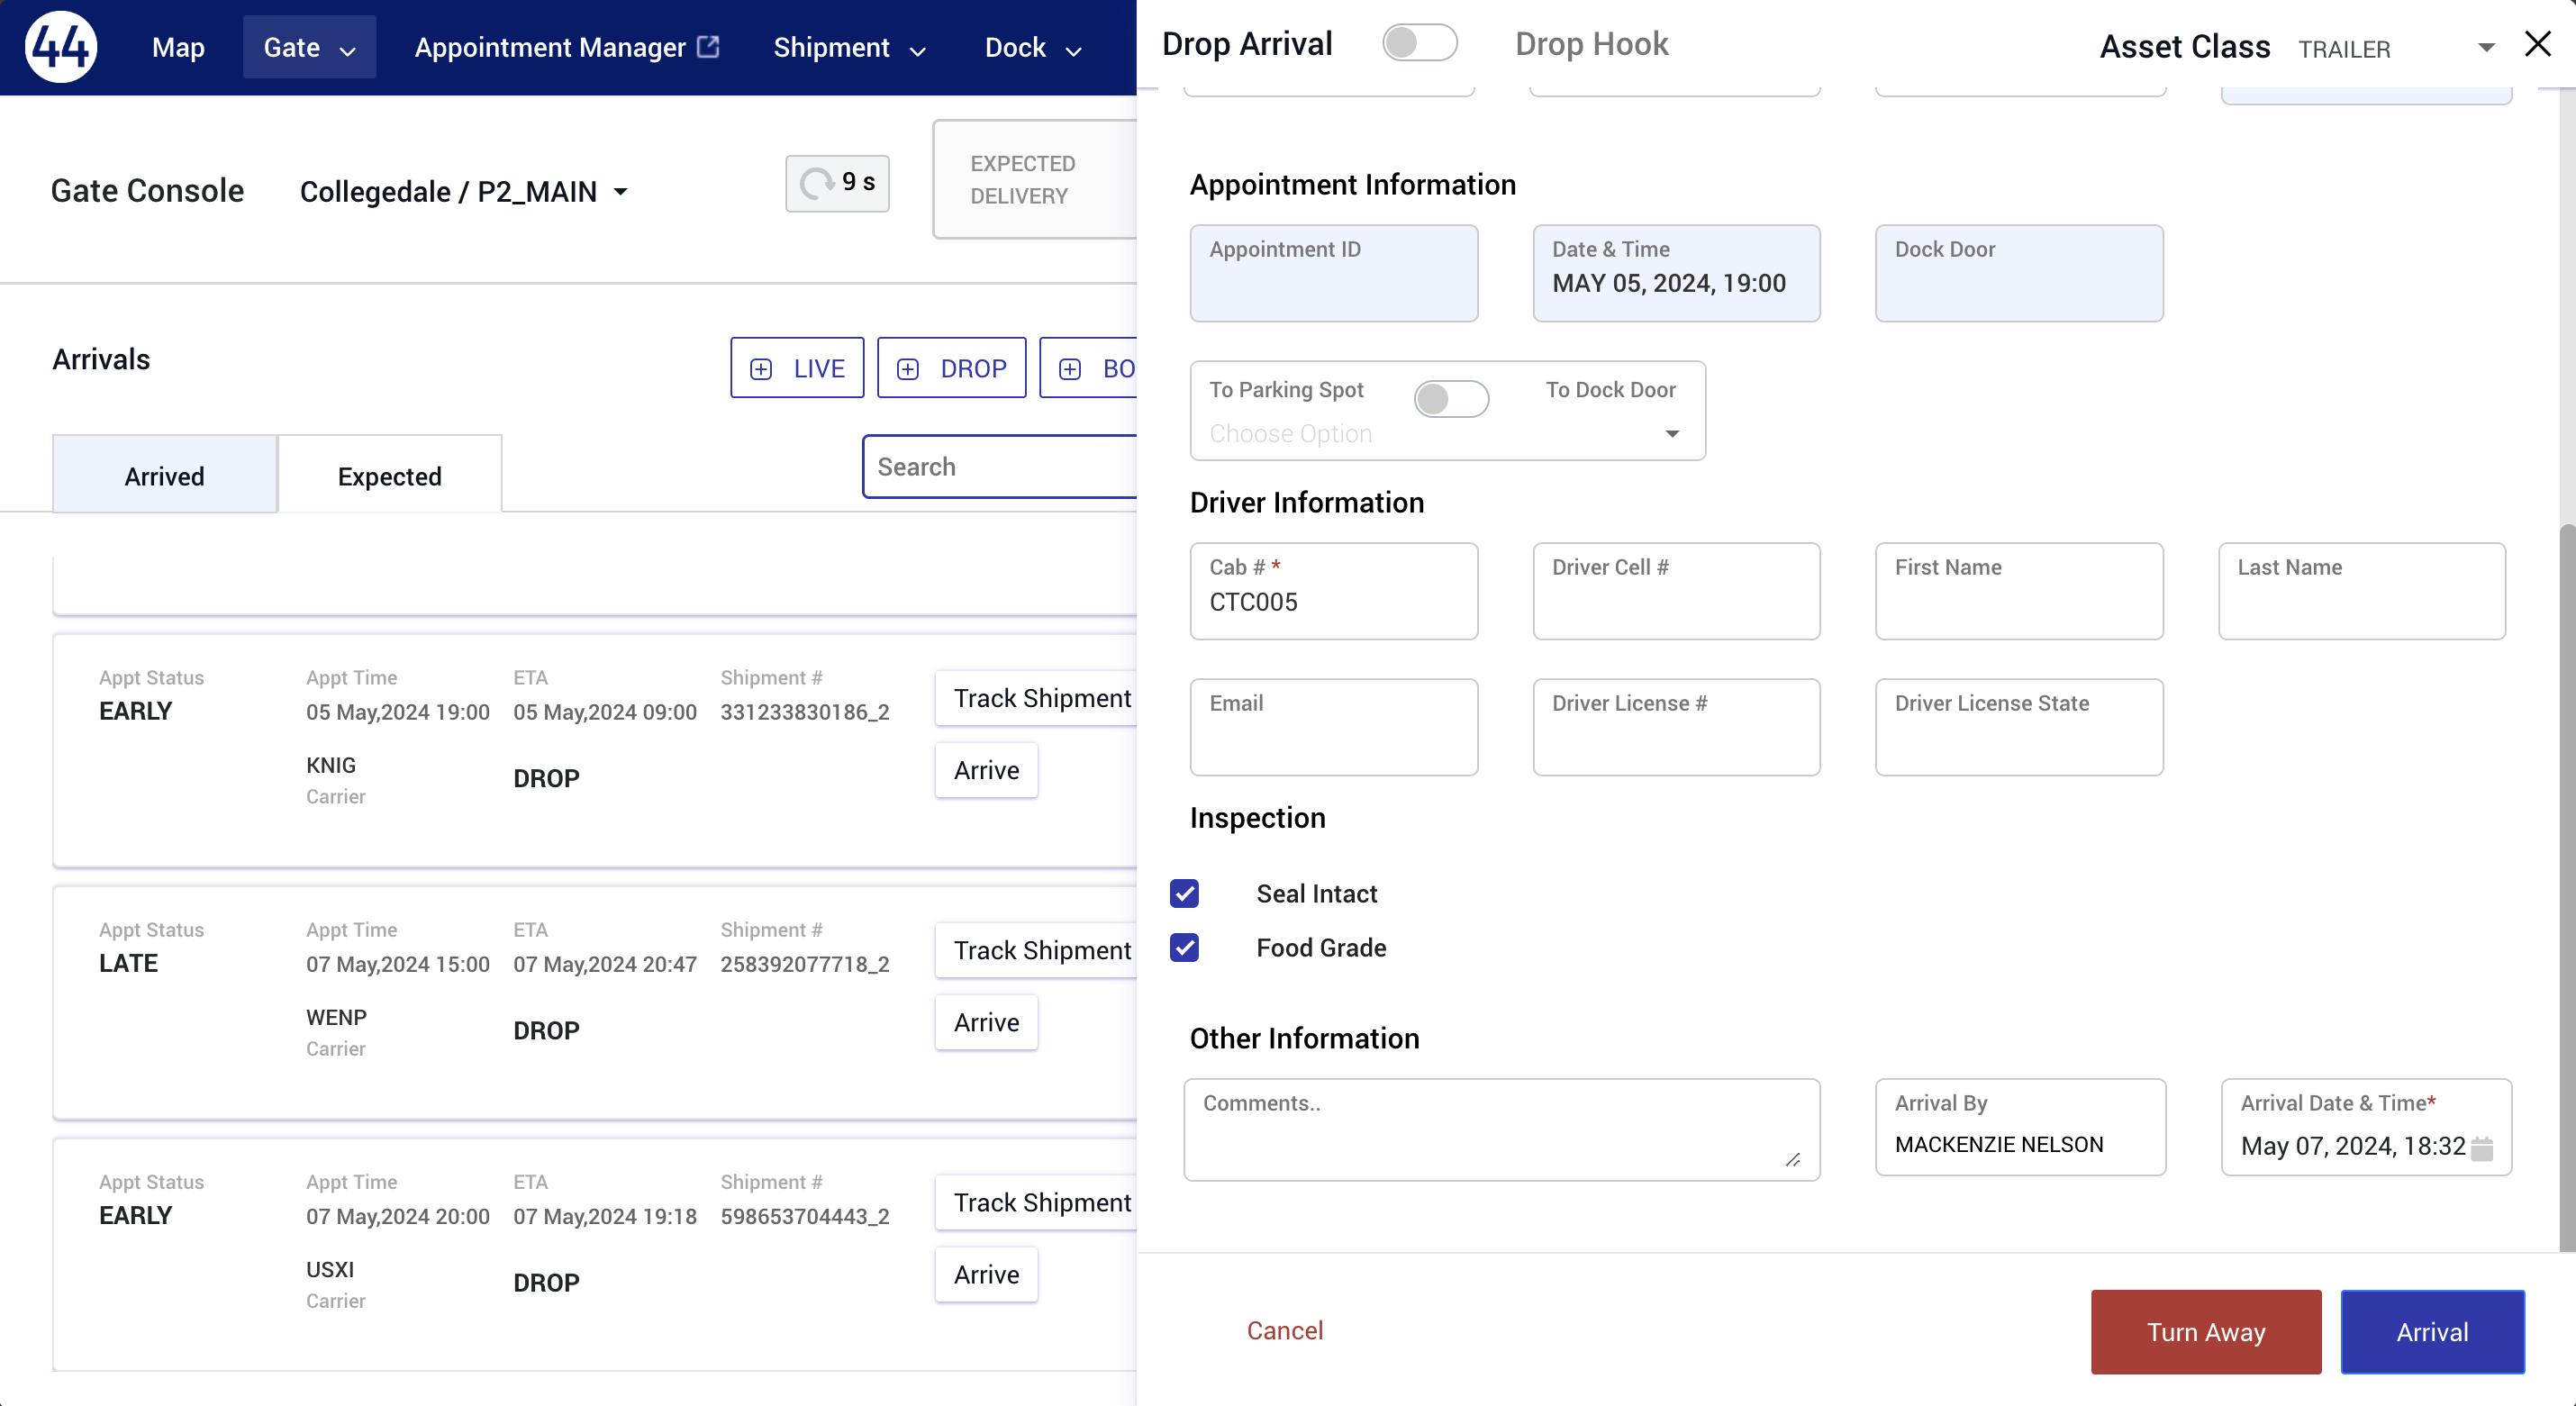Screen dimensions: 2576x1406
Task: Expand the Gate menu chevron
Action: click(x=348, y=50)
